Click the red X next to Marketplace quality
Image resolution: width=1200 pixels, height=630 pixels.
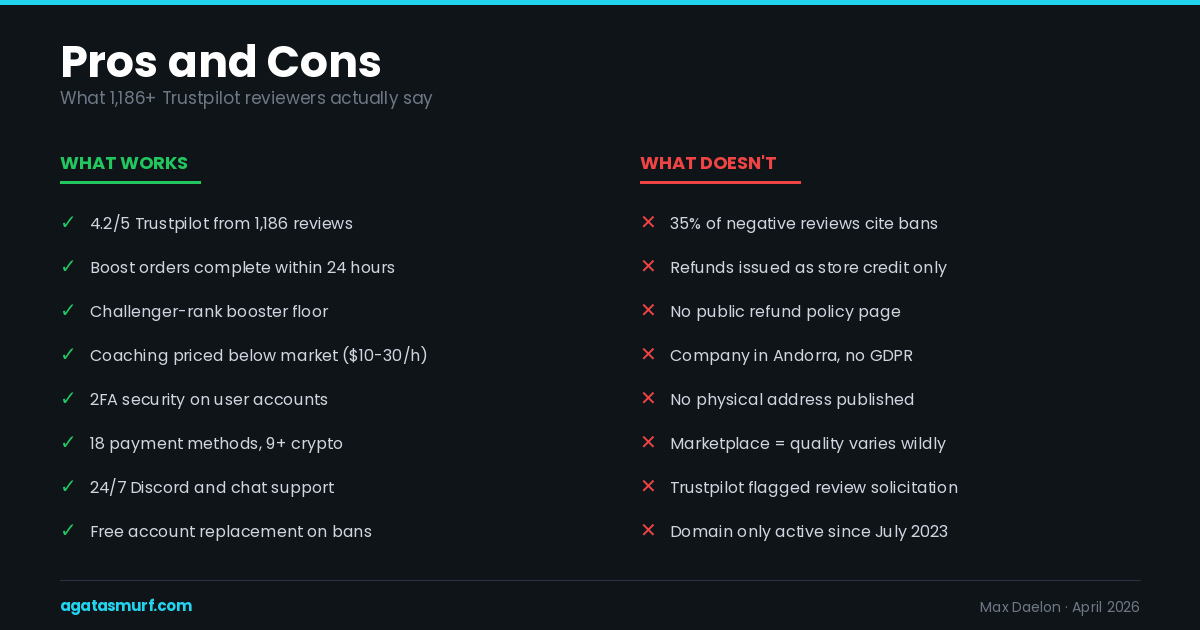point(648,442)
